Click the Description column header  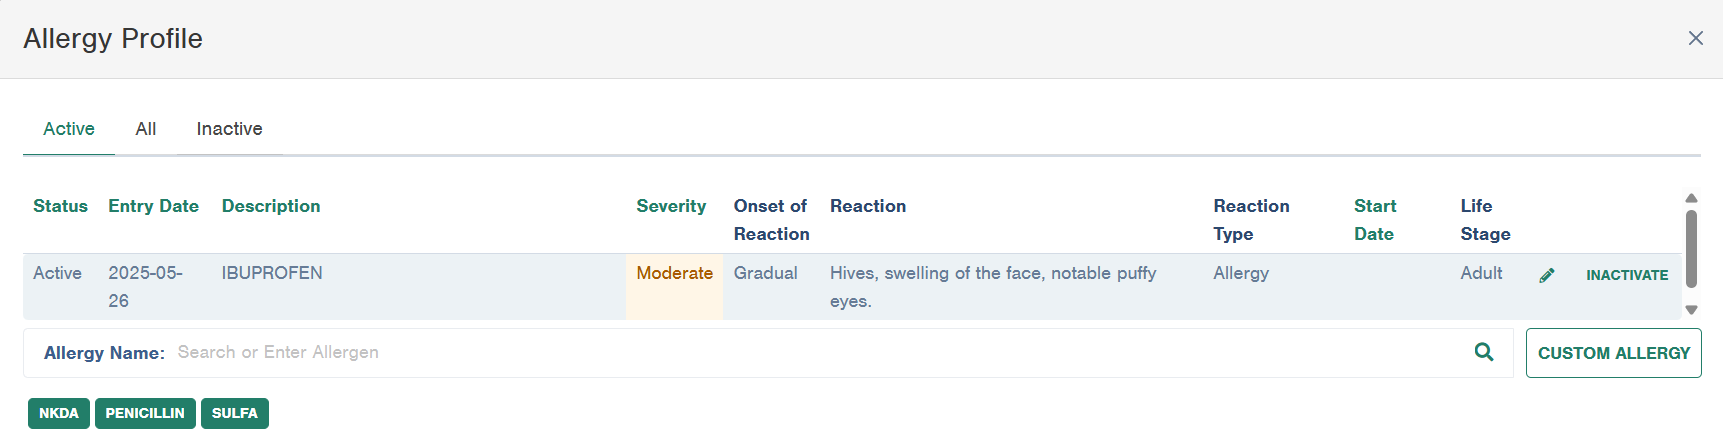click(x=271, y=206)
